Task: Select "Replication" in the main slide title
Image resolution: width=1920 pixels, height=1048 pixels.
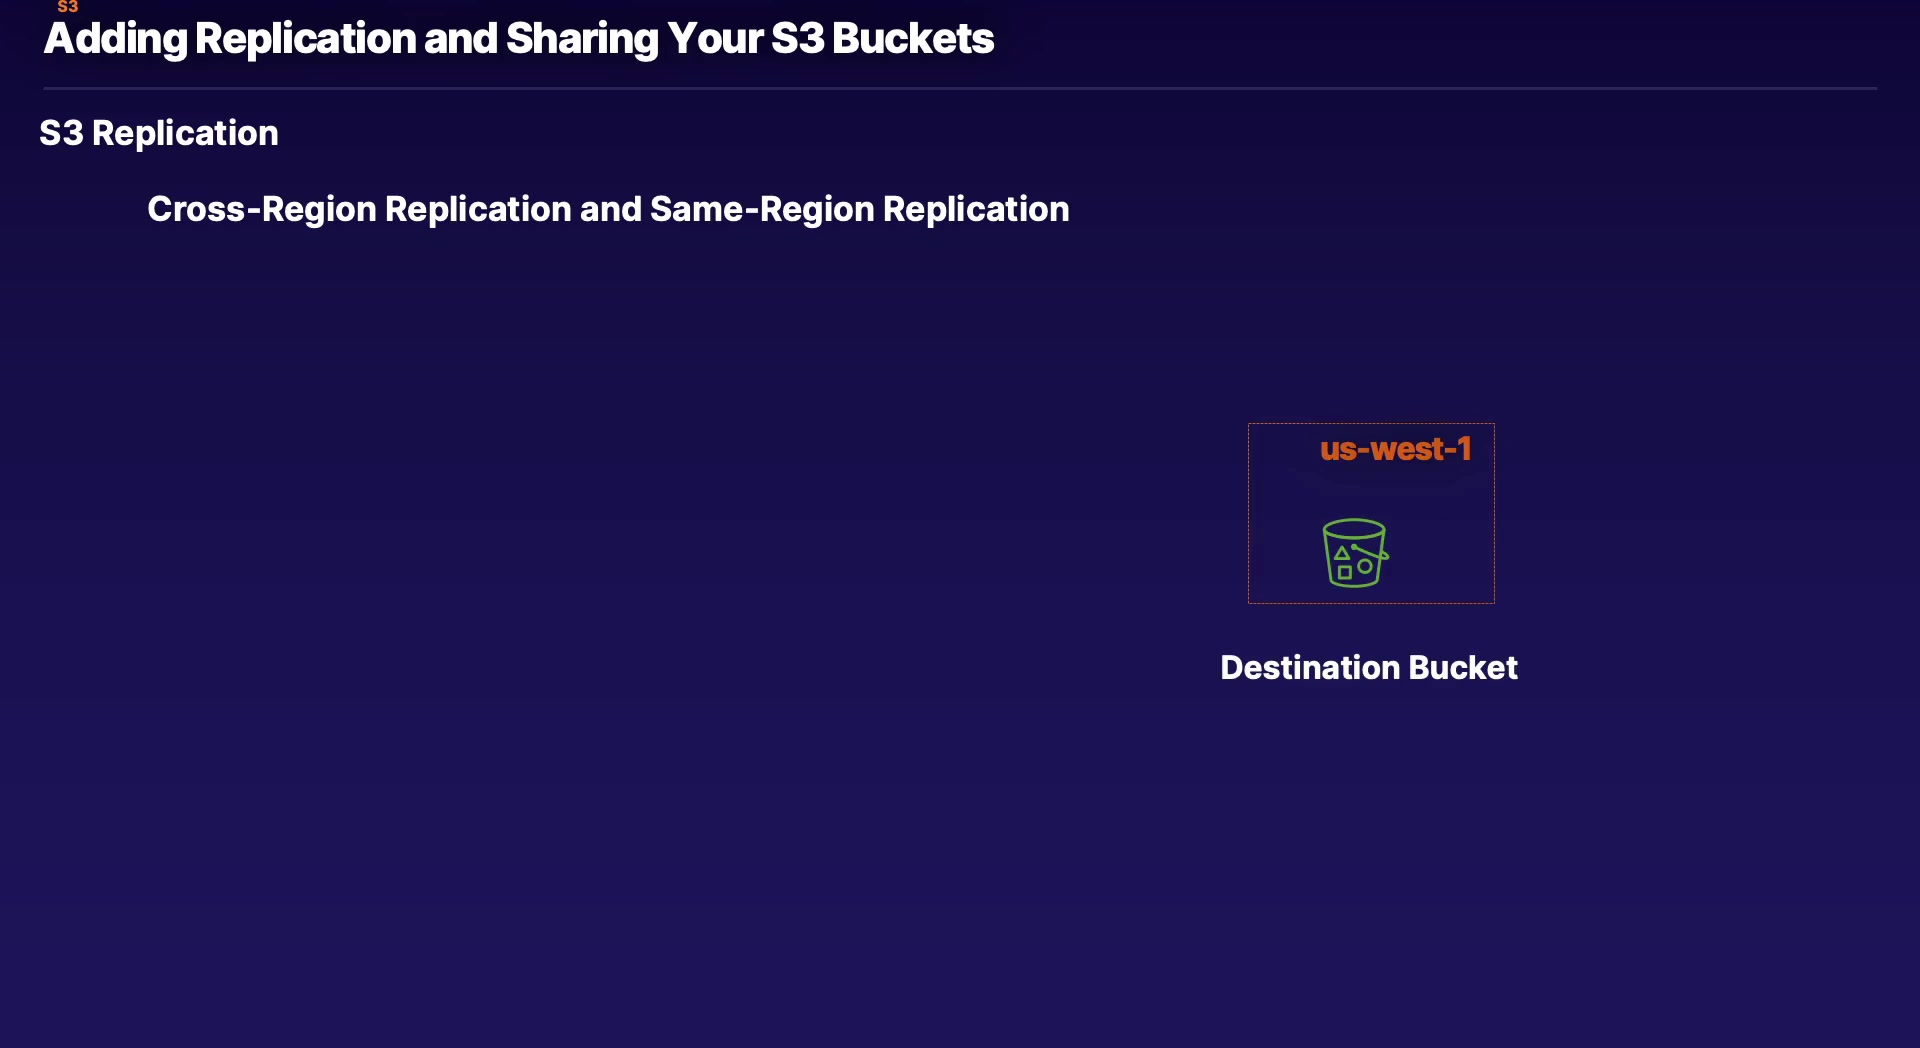Action: coord(305,39)
